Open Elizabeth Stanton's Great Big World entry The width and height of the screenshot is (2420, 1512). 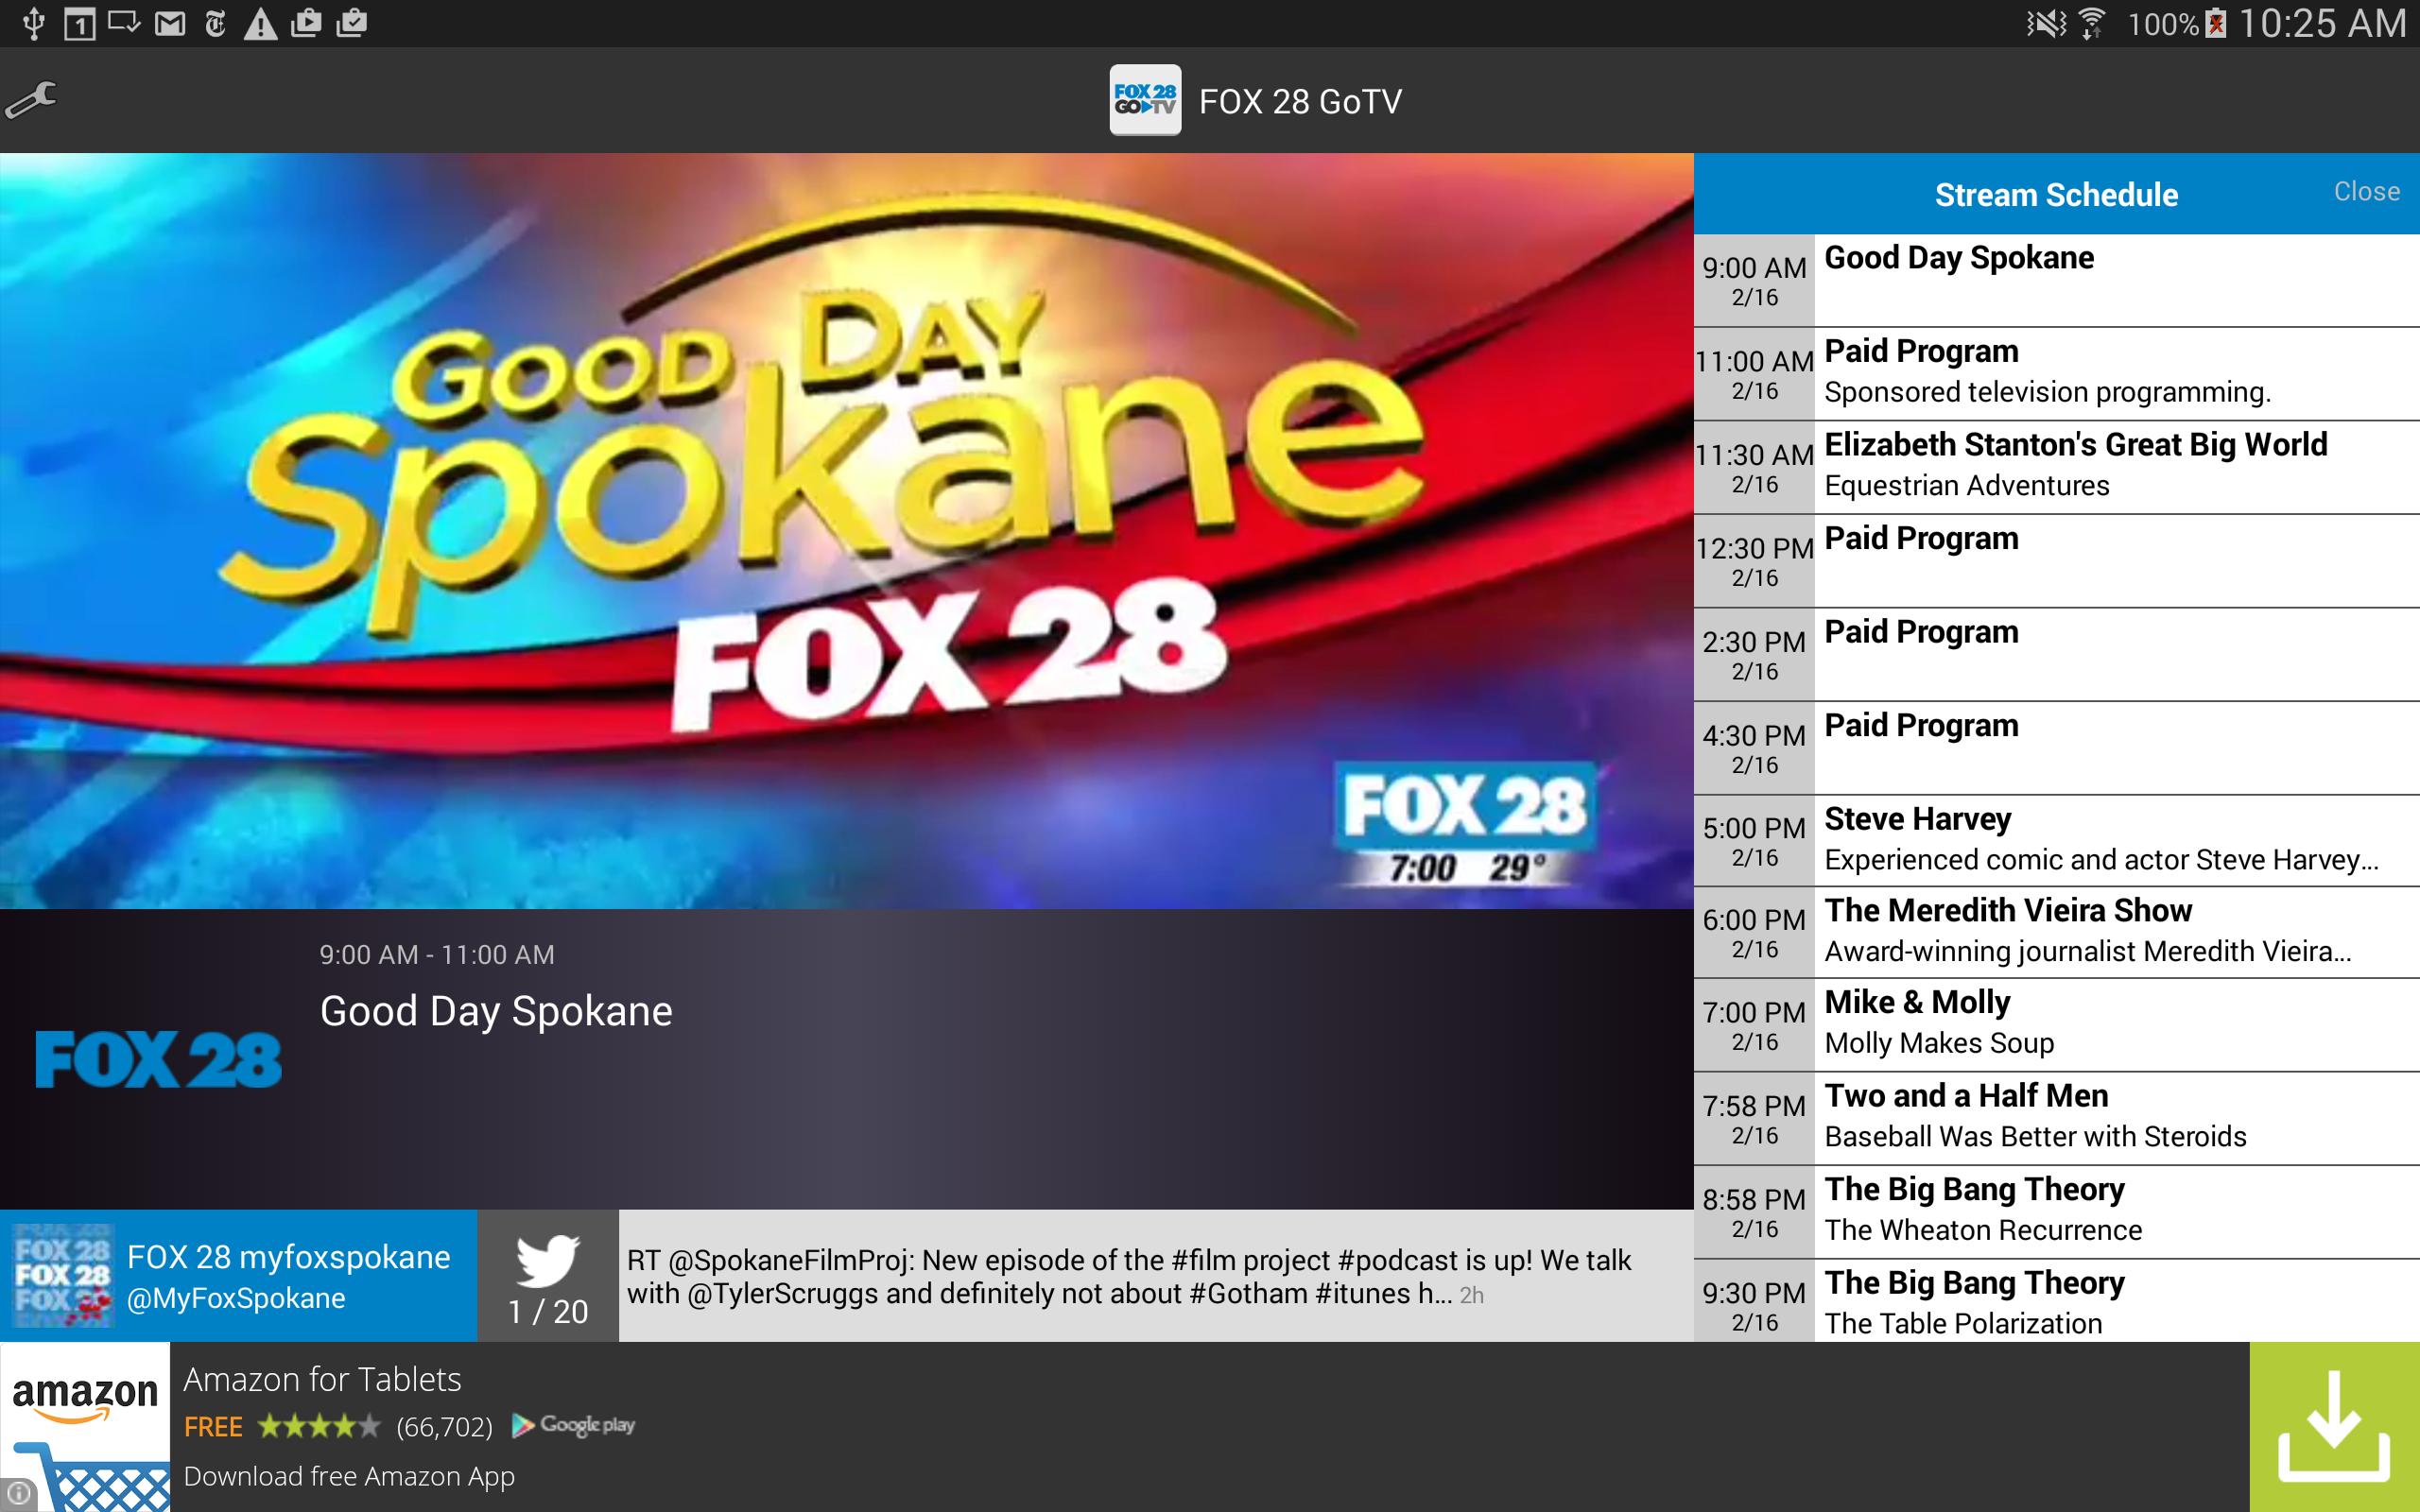pos(2056,467)
